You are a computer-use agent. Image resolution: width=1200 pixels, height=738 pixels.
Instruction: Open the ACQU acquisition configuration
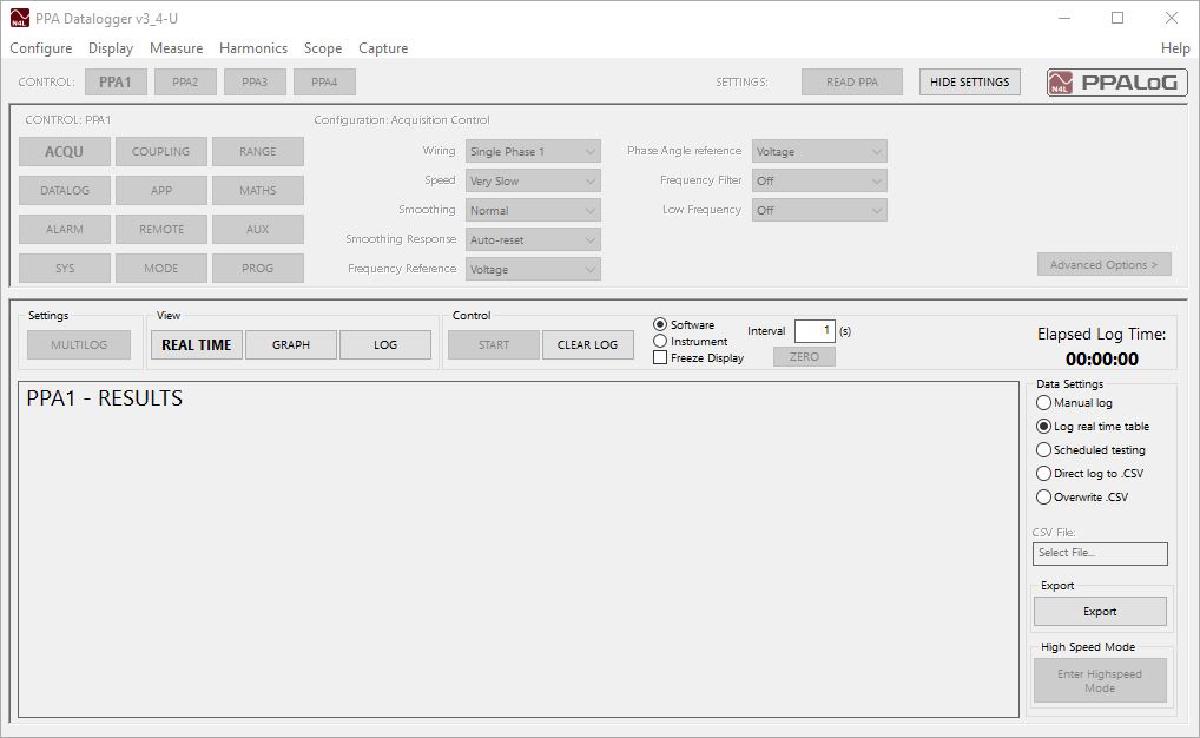pyautogui.click(x=64, y=151)
